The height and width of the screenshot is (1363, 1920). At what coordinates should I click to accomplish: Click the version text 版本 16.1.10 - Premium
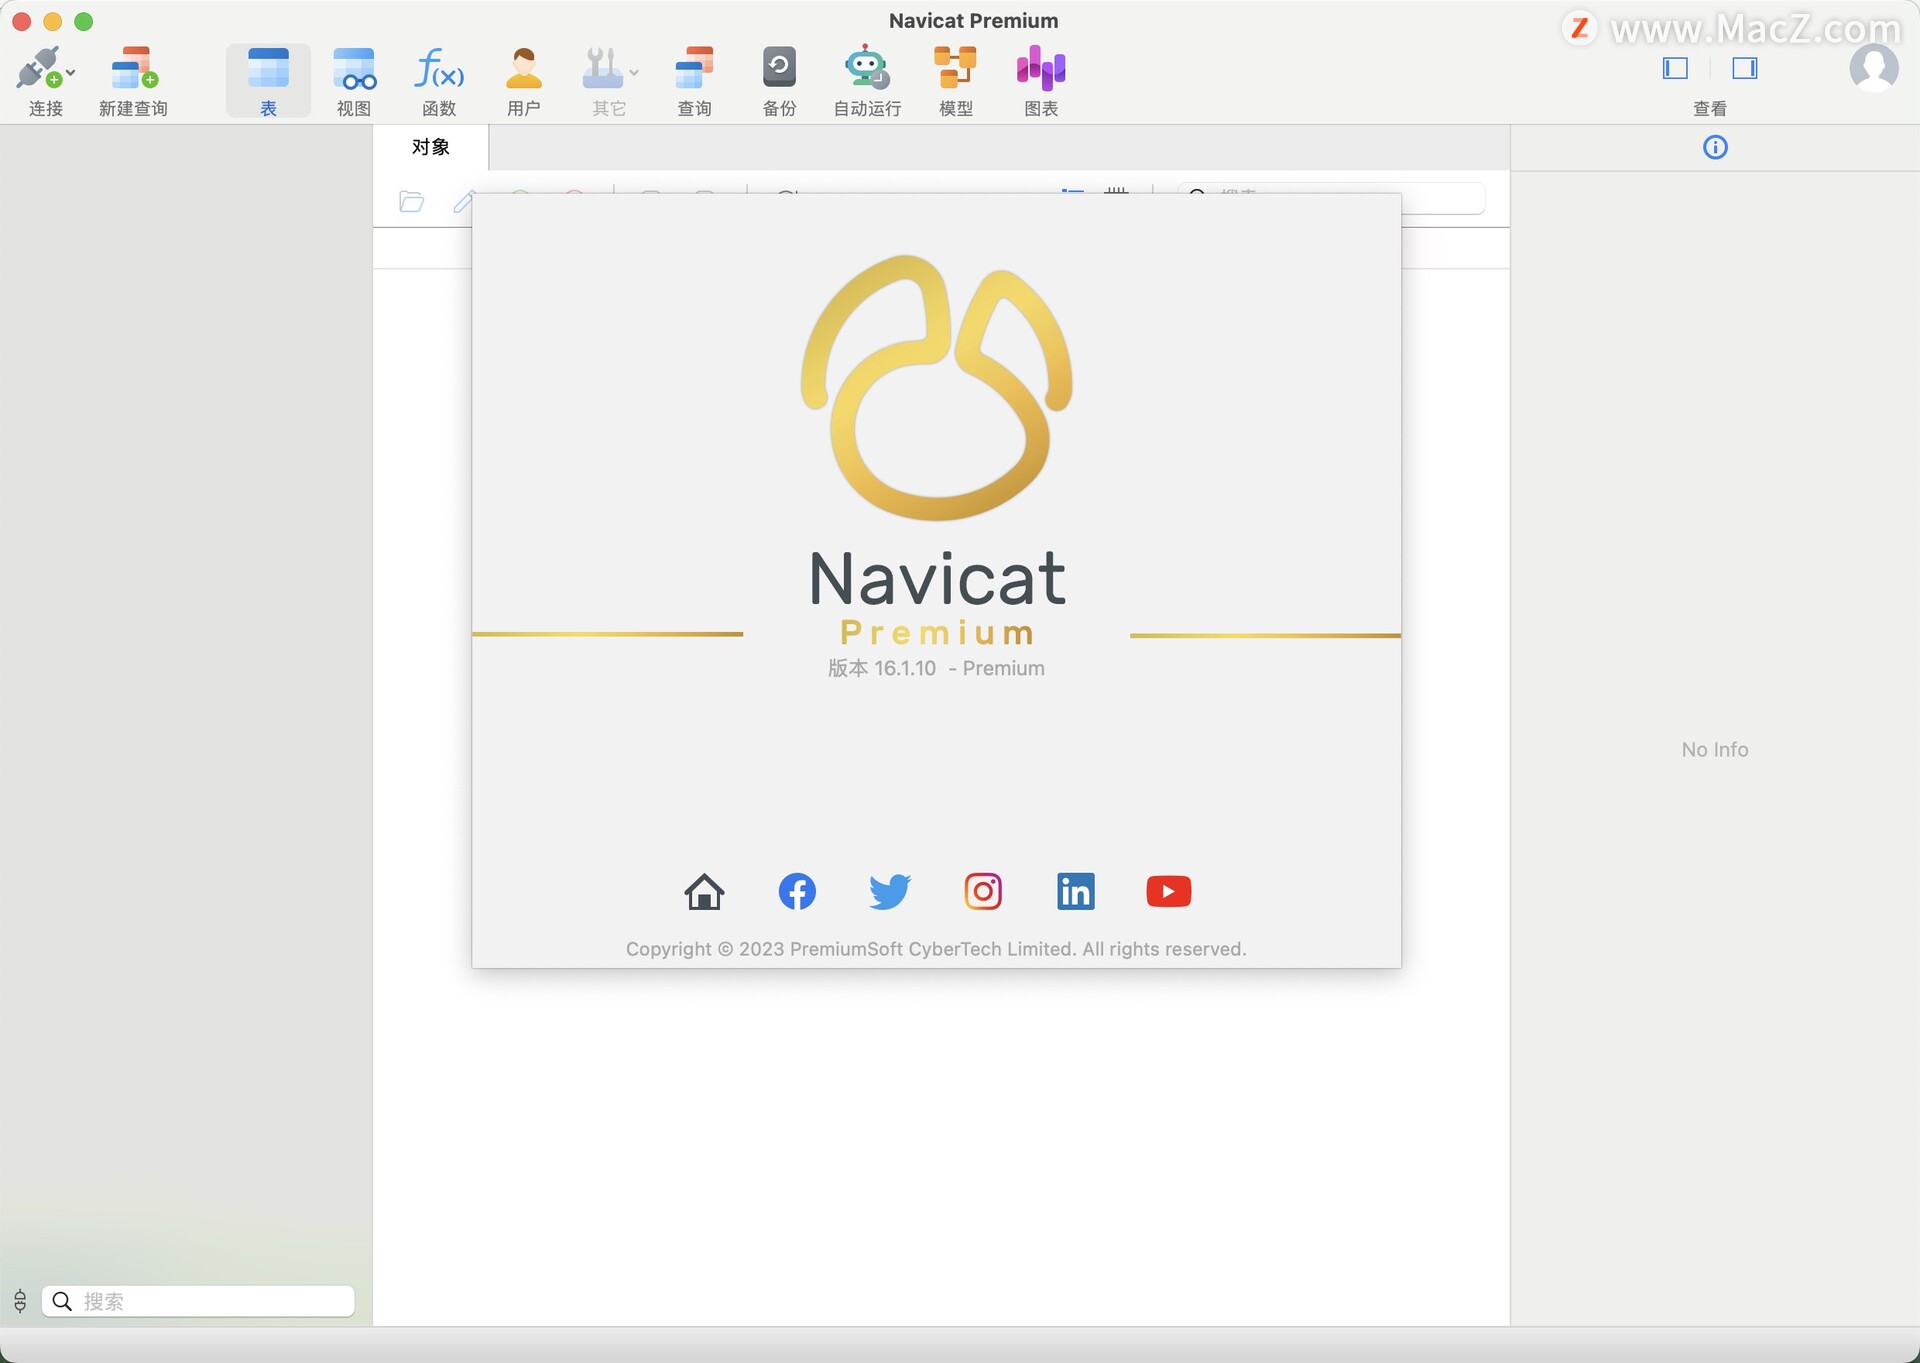pos(936,668)
